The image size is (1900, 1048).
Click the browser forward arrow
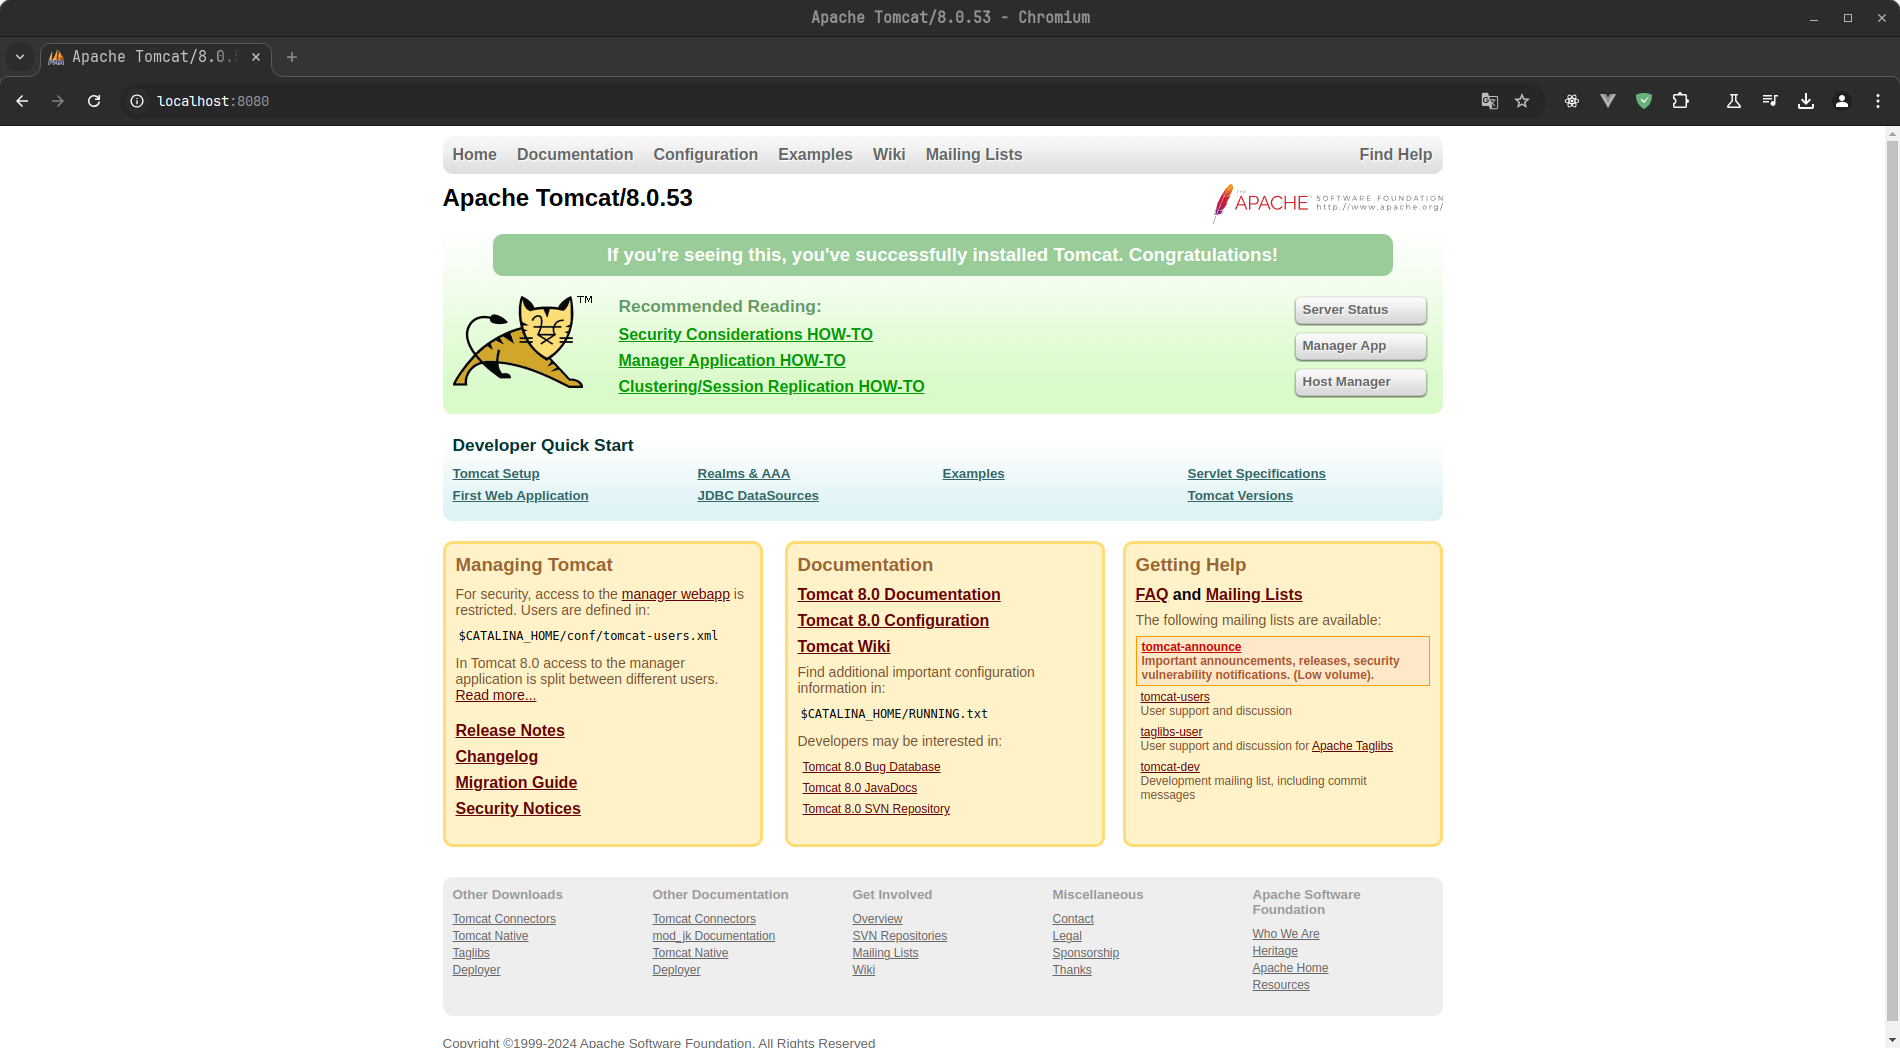pyautogui.click(x=58, y=101)
